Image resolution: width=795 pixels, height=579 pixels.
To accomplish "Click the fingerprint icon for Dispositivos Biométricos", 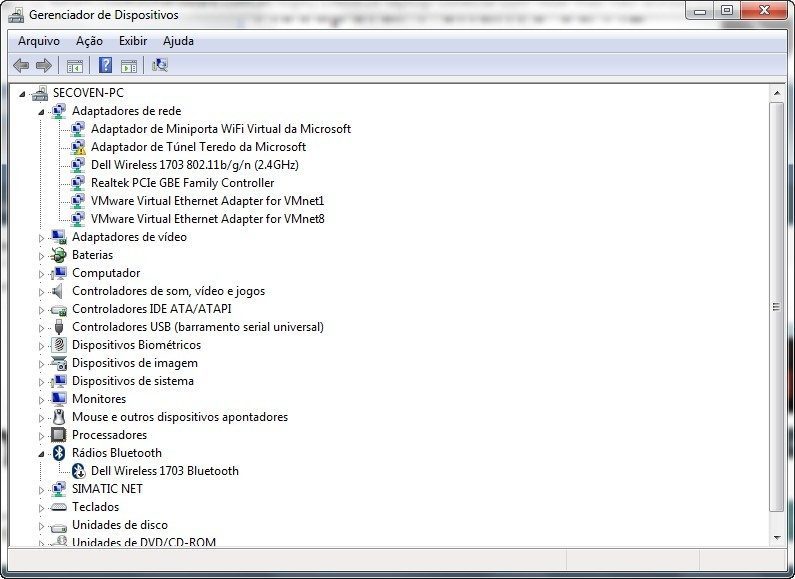I will coord(59,345).
